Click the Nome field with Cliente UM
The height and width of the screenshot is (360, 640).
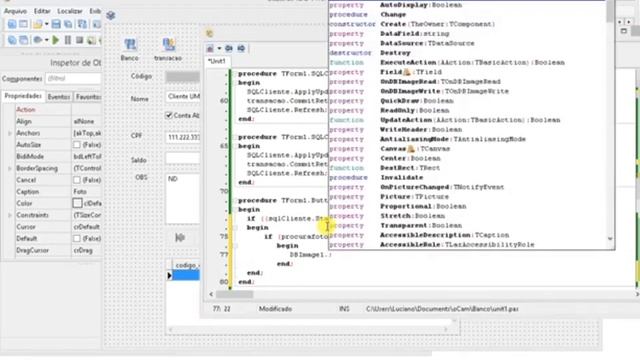(x=182, y=96)
